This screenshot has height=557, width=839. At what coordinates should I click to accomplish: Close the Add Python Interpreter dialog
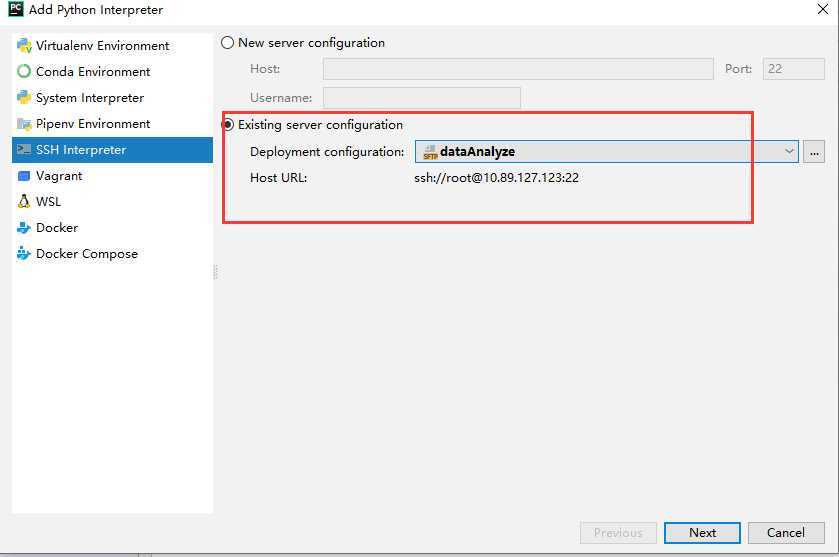click(822, 10)
